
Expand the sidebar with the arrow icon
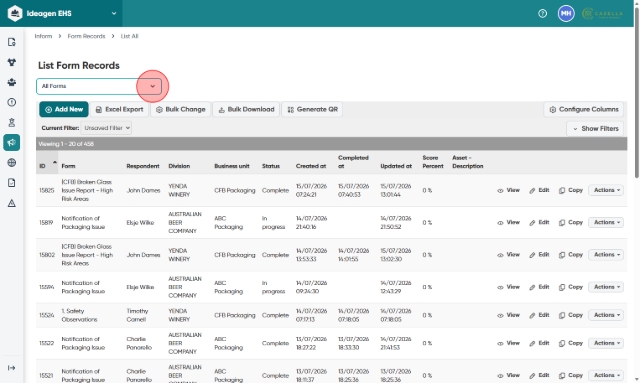11,368
